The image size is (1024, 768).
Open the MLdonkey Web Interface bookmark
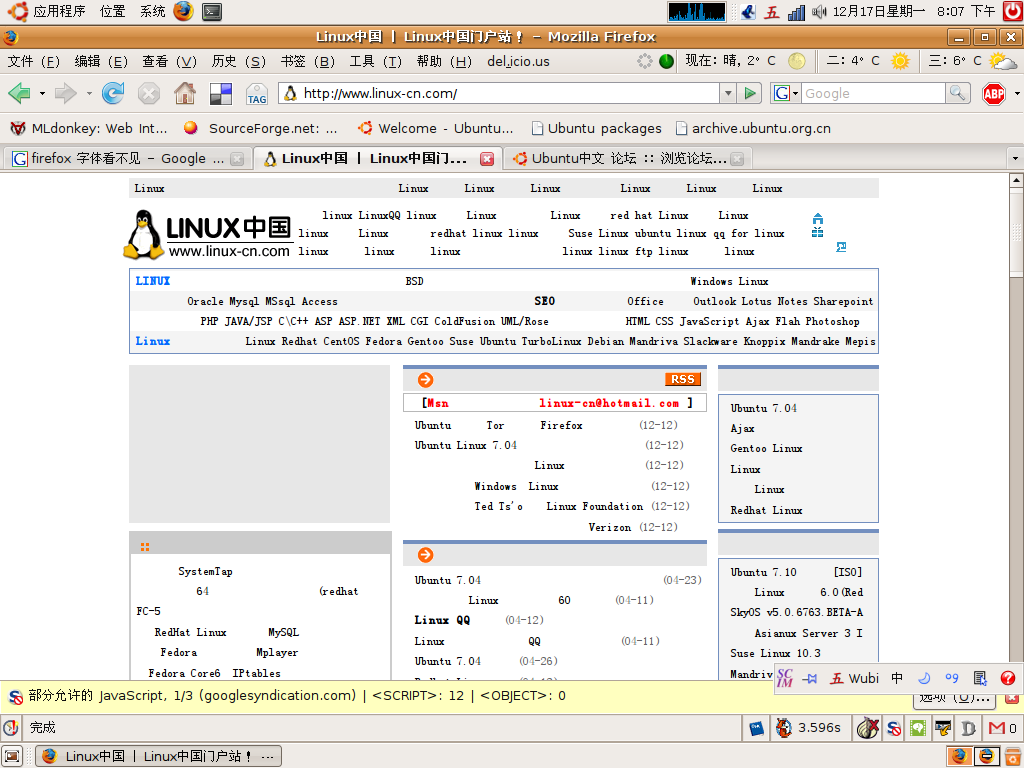coord(89,128)
